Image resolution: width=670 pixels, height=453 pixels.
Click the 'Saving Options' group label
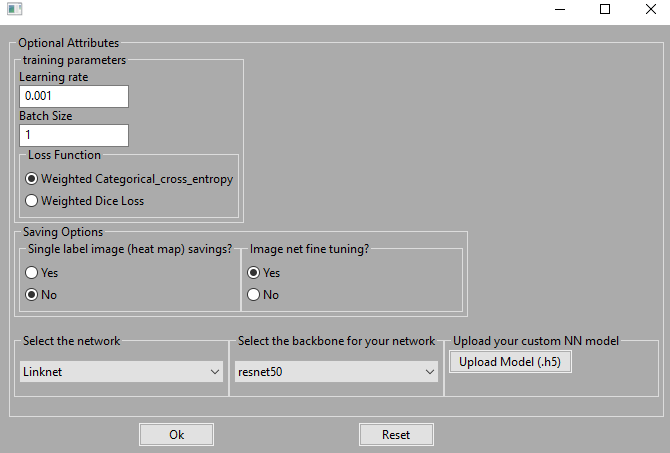pyautogui.click(x=63, y=232)
